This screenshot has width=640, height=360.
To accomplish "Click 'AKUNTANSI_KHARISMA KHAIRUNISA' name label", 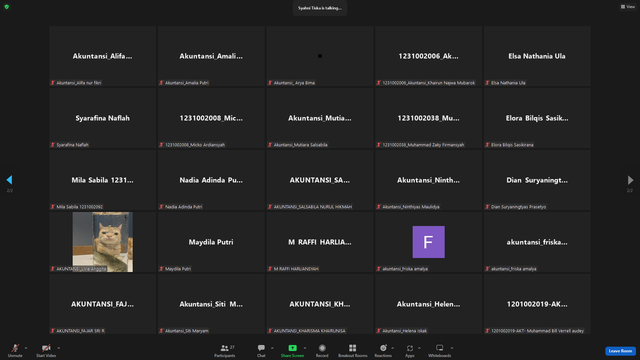I will coord(309,331).
